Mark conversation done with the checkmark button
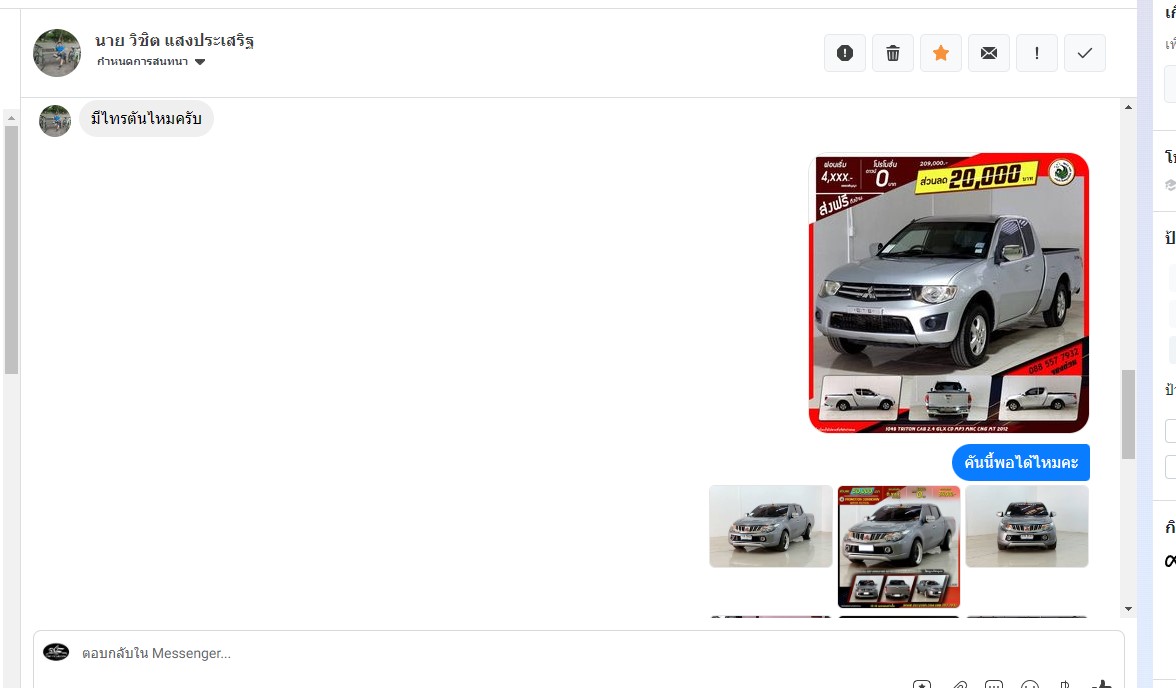This screenshot has width=1176, height=688. [x=1084, y=53]
